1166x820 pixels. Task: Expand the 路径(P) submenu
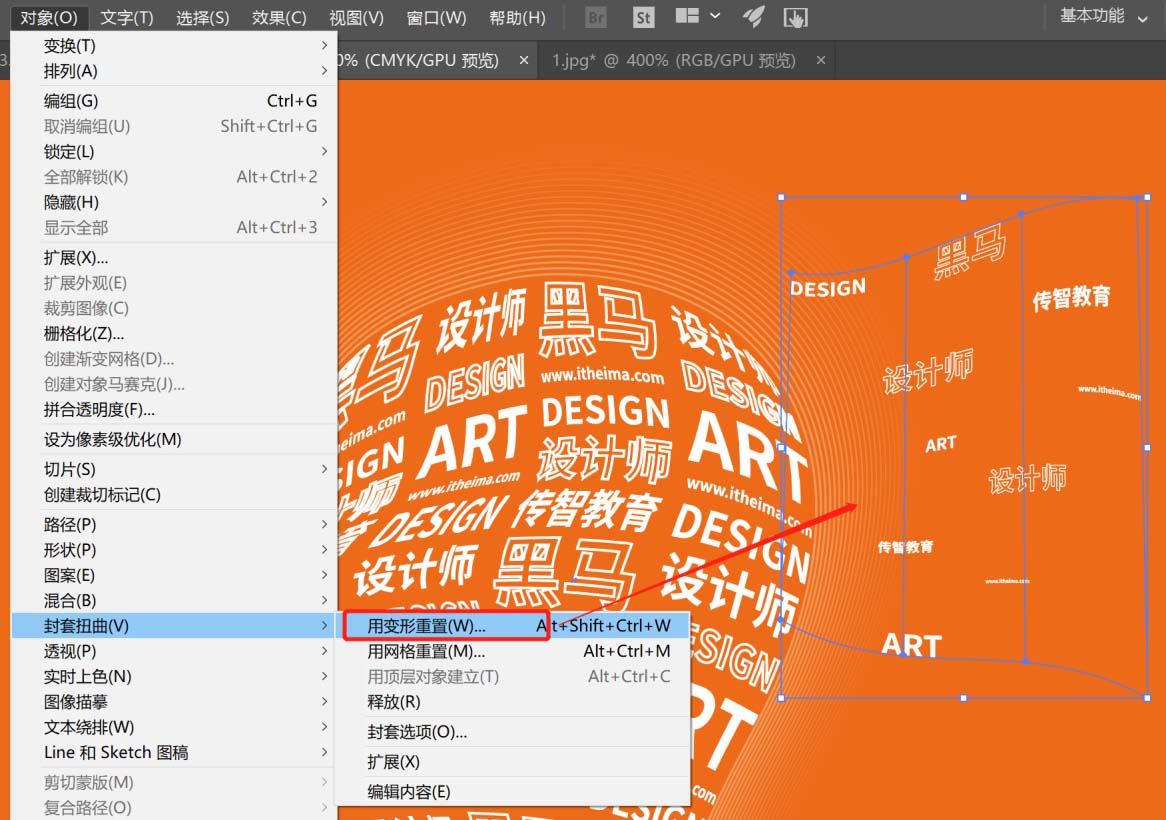tap(175, 525)
